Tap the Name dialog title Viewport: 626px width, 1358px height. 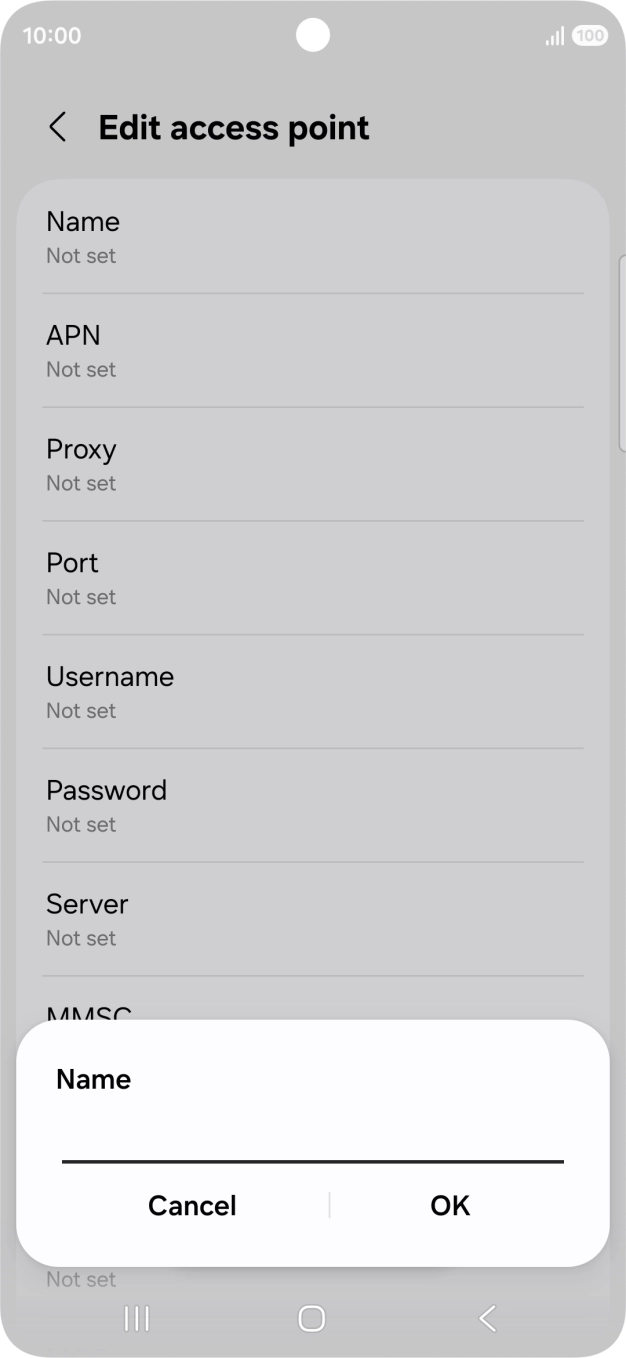coord(93,1079)
